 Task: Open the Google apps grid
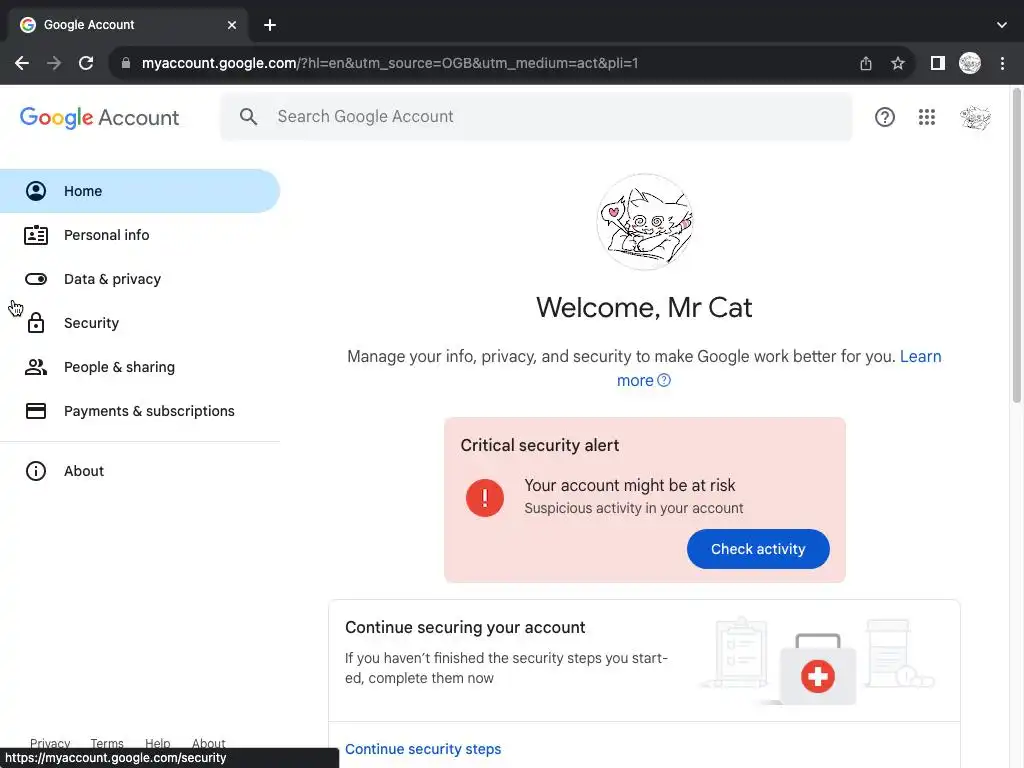tap(927, 117)
